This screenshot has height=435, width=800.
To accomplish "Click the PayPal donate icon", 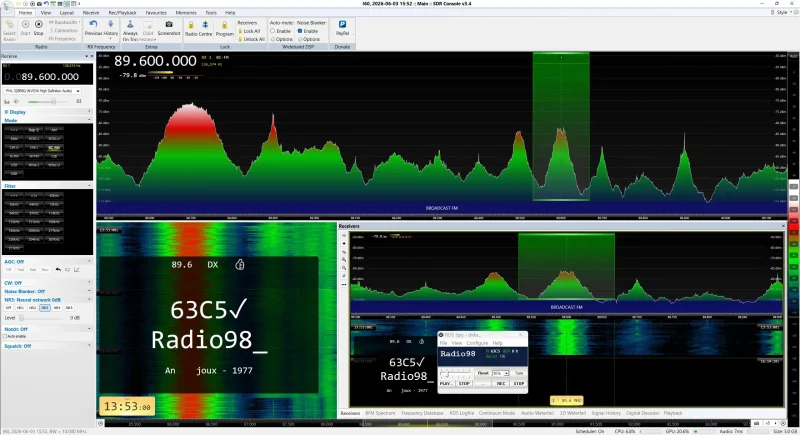I will pyautogui.click(x=342, y=24).
